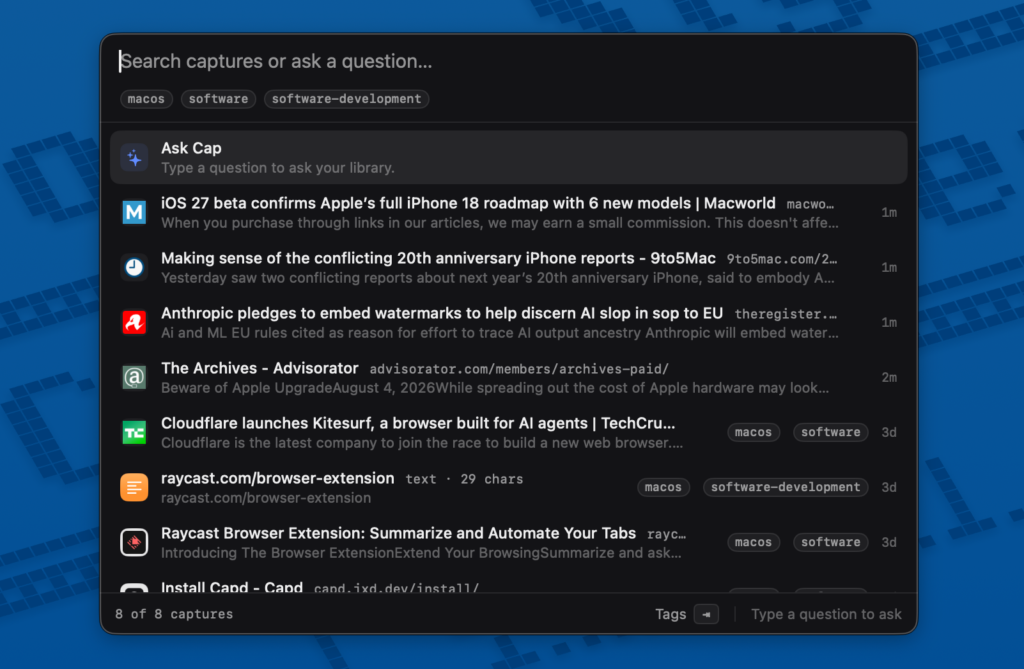Viewport: 1024px width, 669px height.
Task: Click macos tag on Cloudflare row
Action: tap(753, 432)
